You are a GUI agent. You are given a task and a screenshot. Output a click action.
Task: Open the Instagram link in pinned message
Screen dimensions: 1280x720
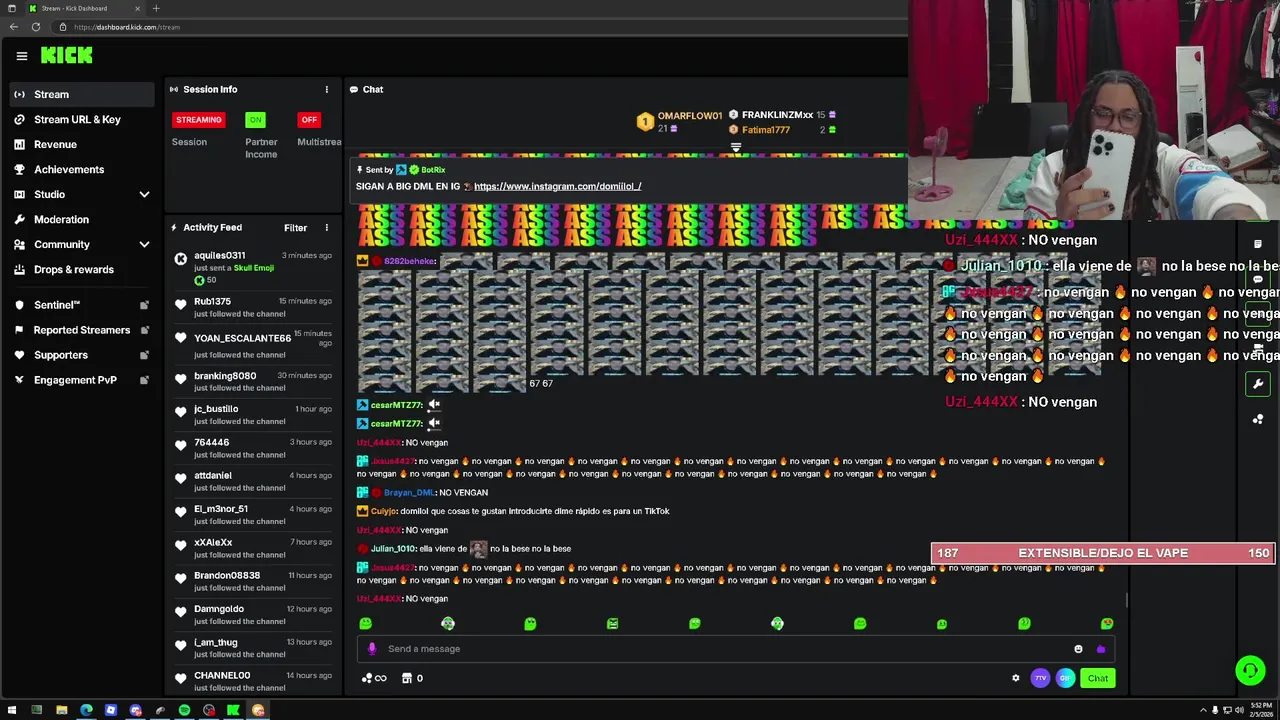coord(557,187)
